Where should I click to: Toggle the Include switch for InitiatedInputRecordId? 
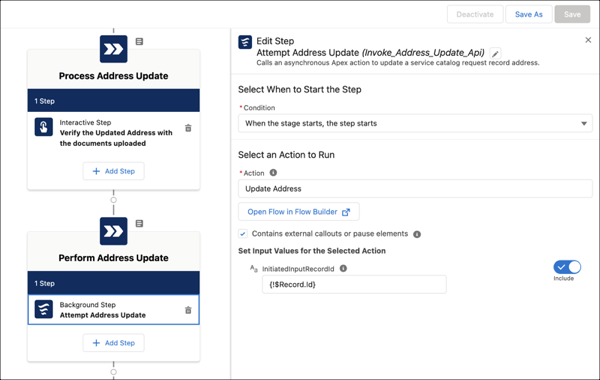(567, 267)
